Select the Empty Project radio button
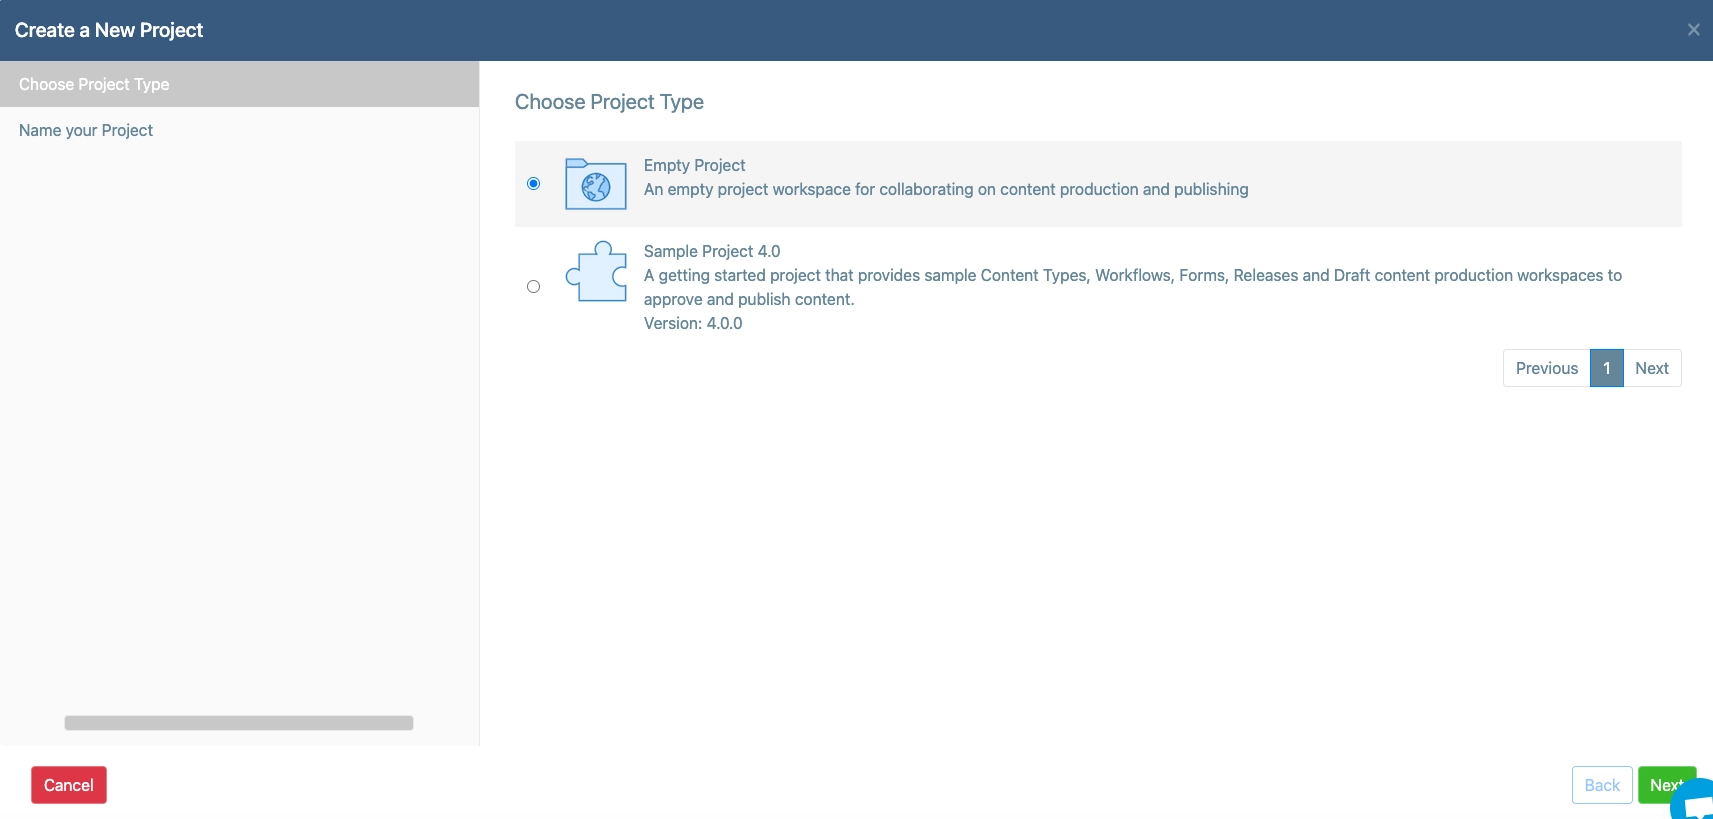The image size is (1713, 819). [533, 183]
